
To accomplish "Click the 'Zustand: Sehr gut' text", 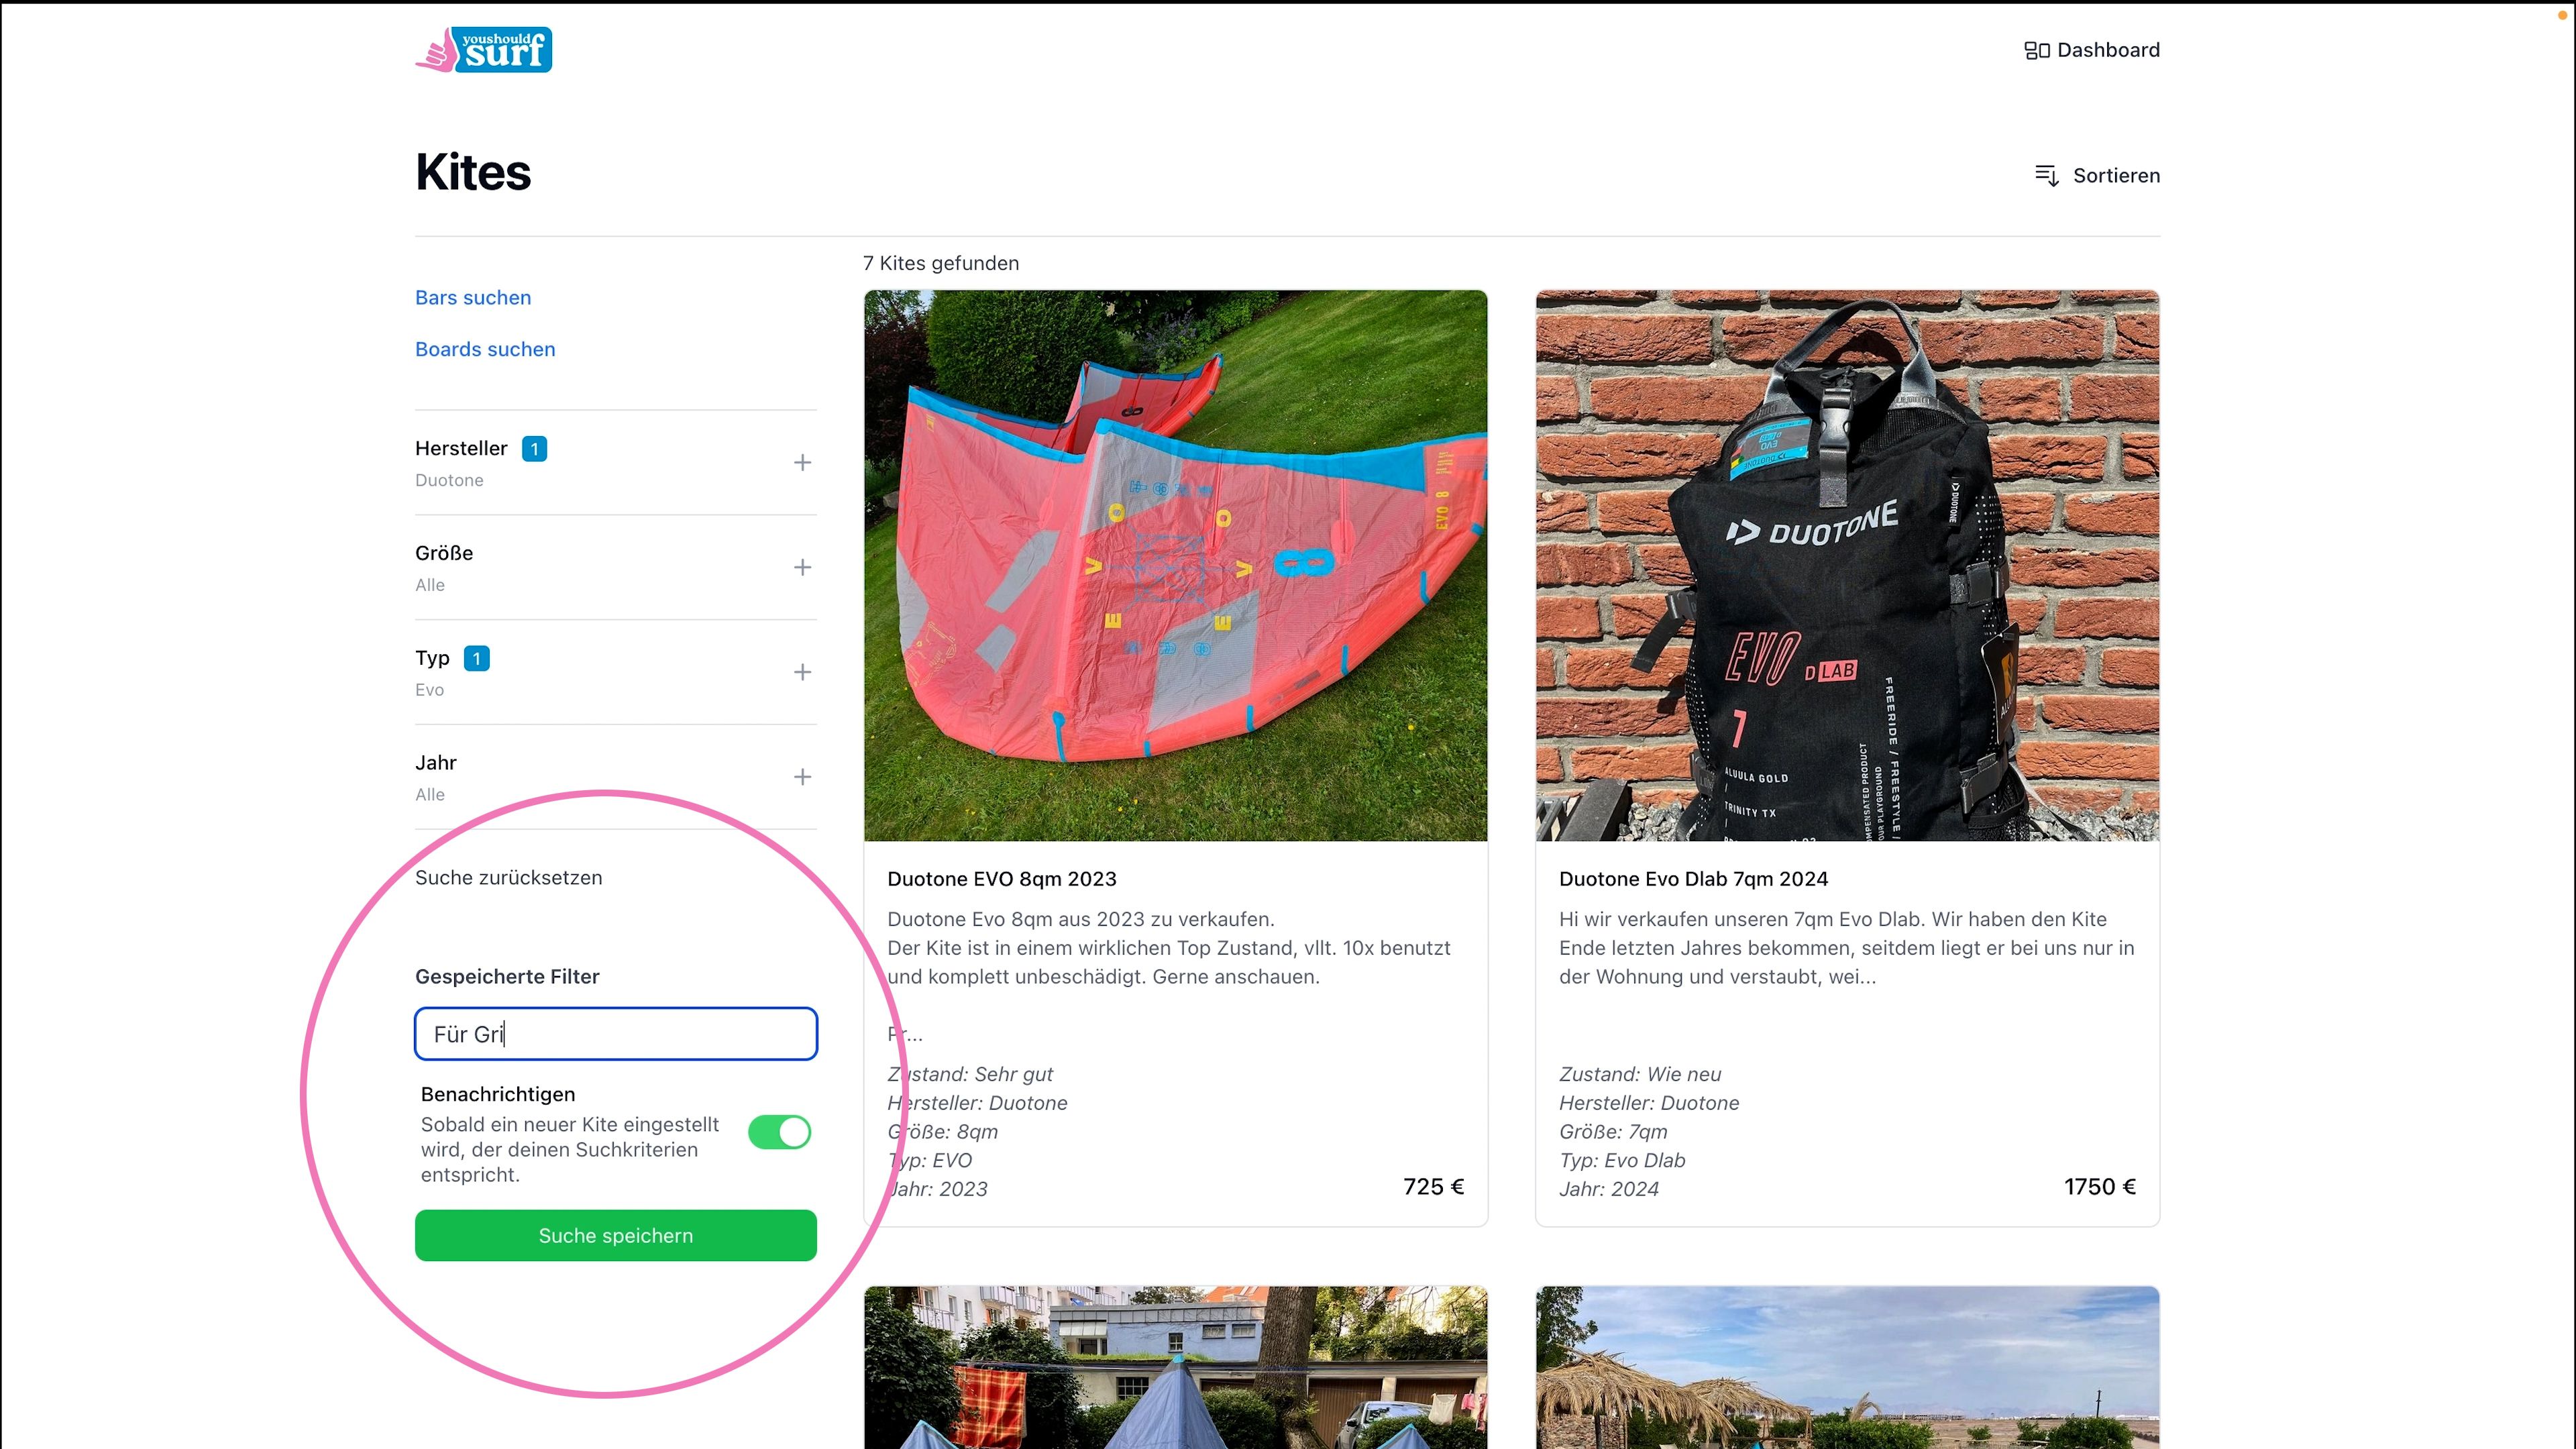I will click(x=970, y=1074).
